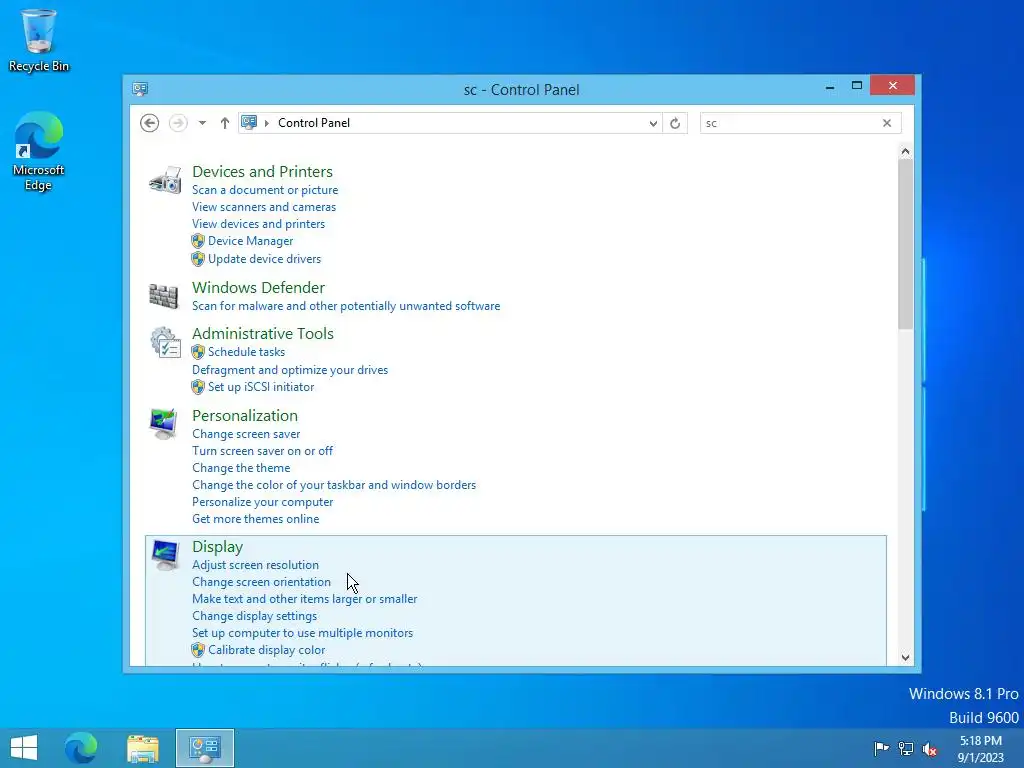Open File Explorer from the taskbar
The width and height of the screenshot is (1024, 768).
click(x=143, y=748)
